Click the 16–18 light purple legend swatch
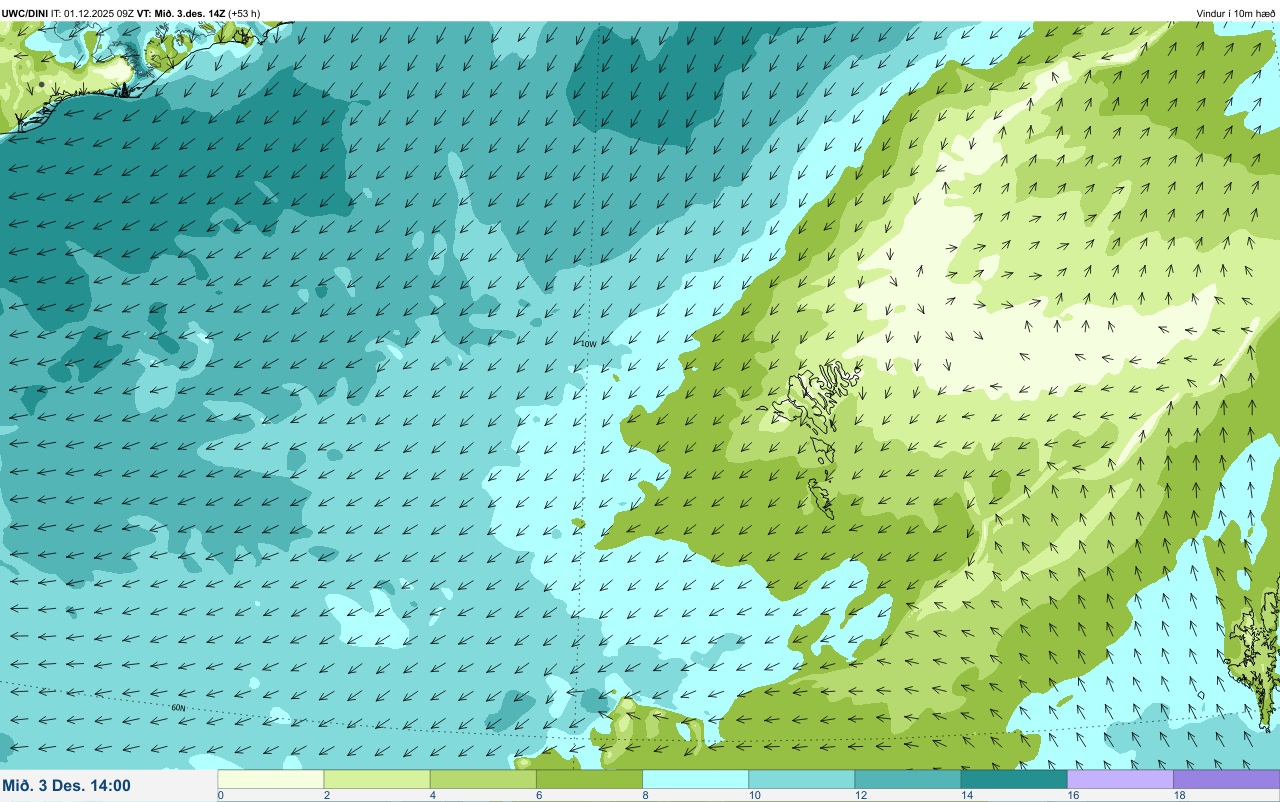The height and width of the screenshot is (802, 1280). click(1120, 779)
